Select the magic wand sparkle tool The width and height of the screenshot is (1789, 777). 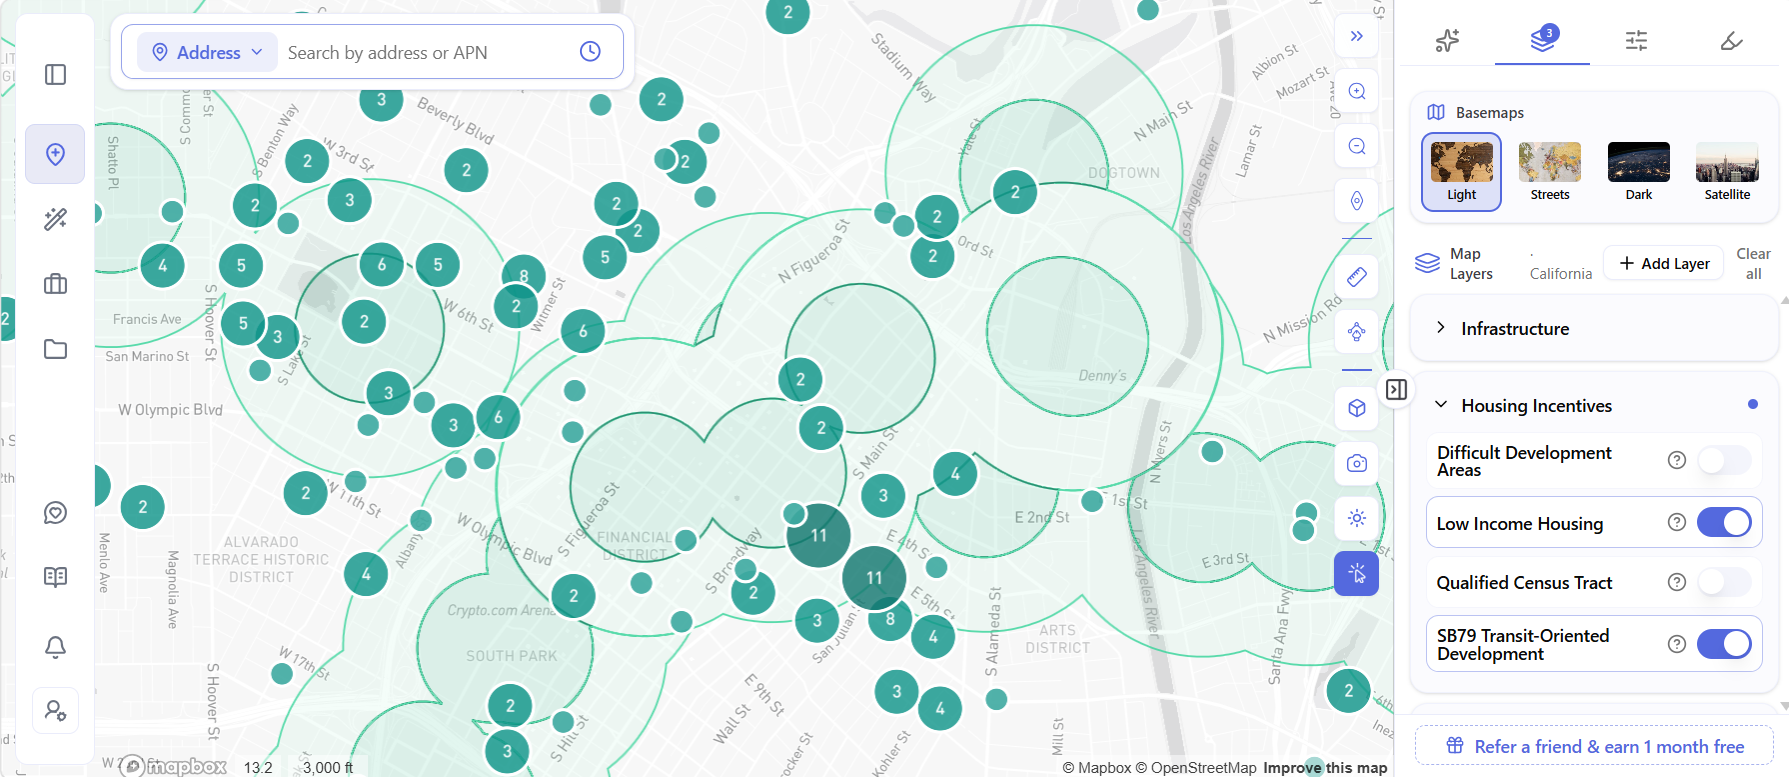(x=56, y=219)
